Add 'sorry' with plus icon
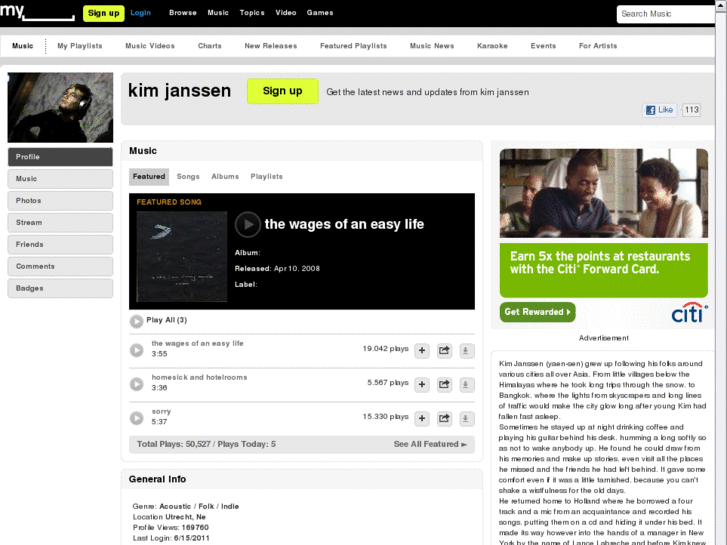The image size is (727, 545). [x=422, y=418]
